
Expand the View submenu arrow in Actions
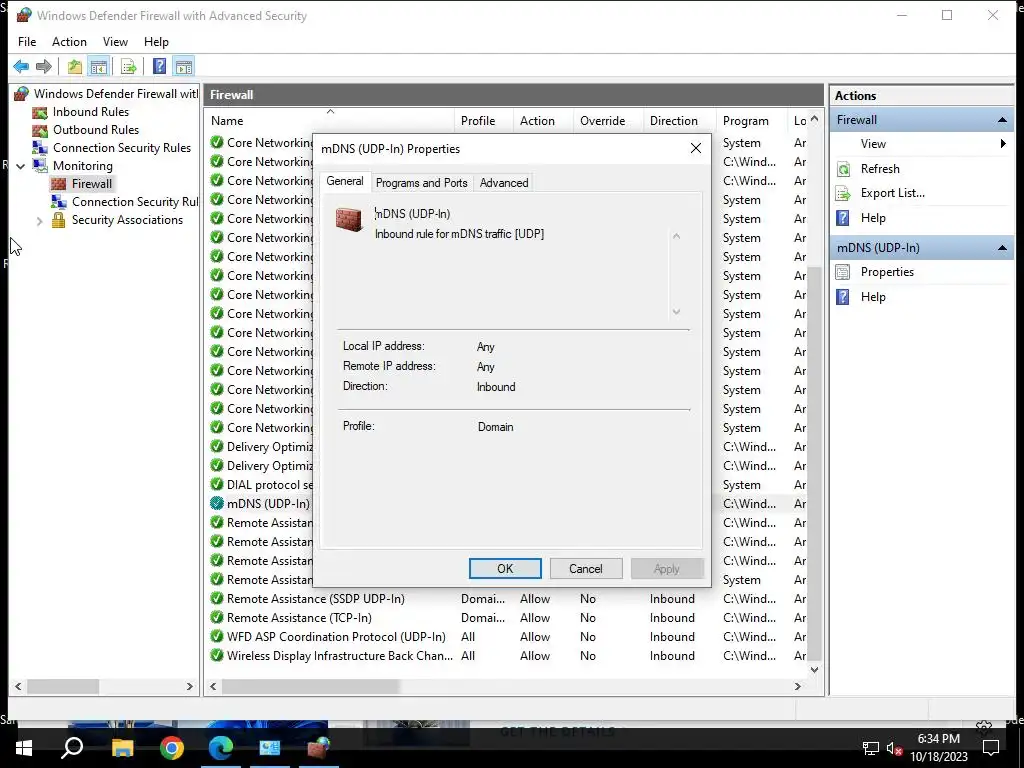pos(1003,144)
